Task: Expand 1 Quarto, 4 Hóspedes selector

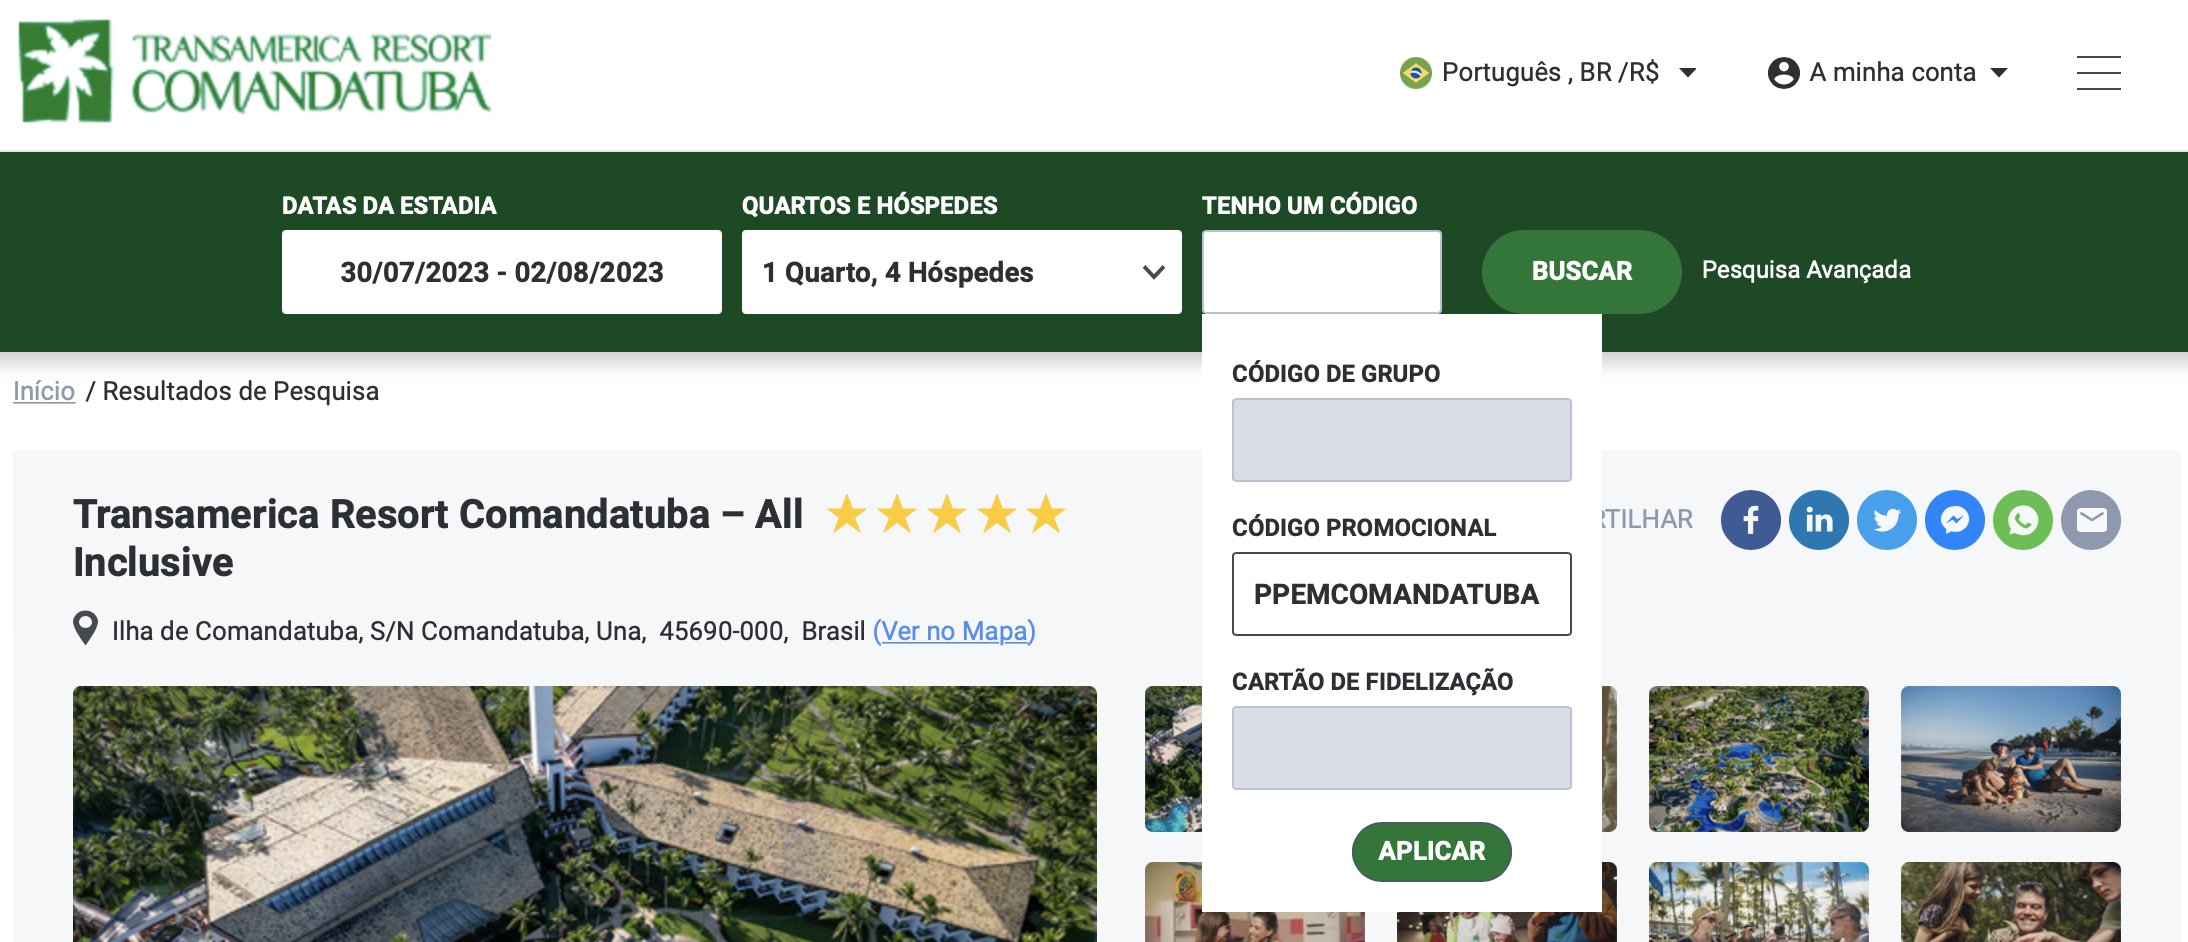Action: tap(961, 272)
